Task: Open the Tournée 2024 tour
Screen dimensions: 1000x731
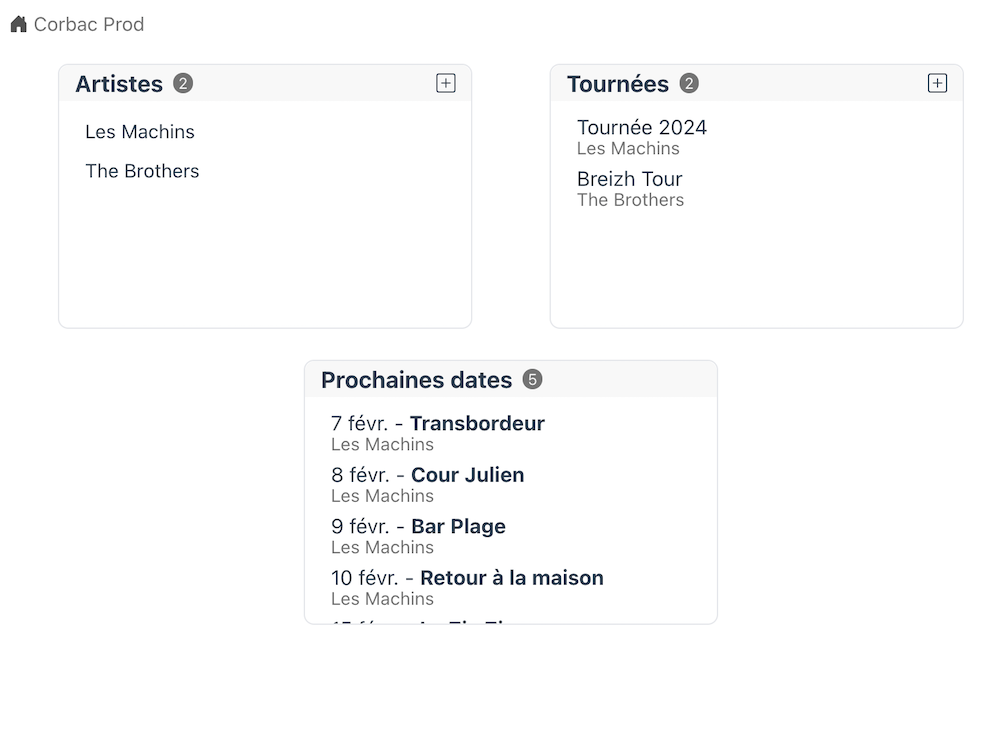Action: click(642, 128)
